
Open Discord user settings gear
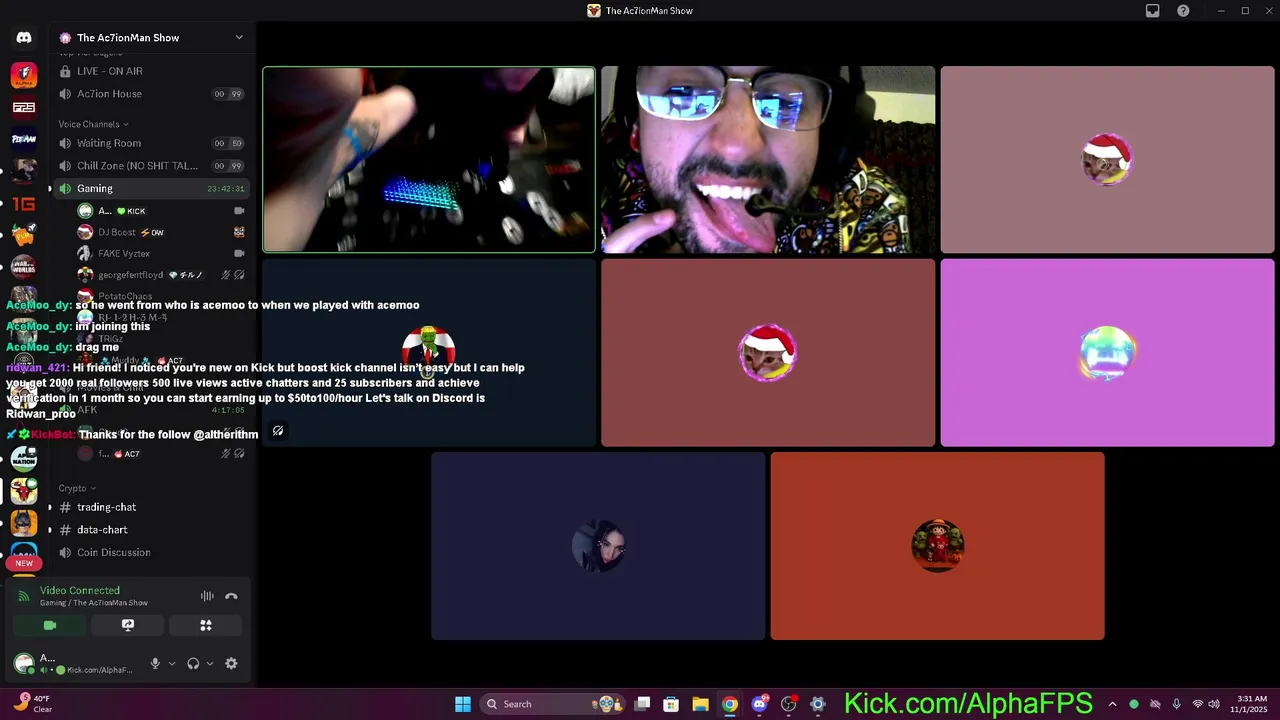coord(231,663)
